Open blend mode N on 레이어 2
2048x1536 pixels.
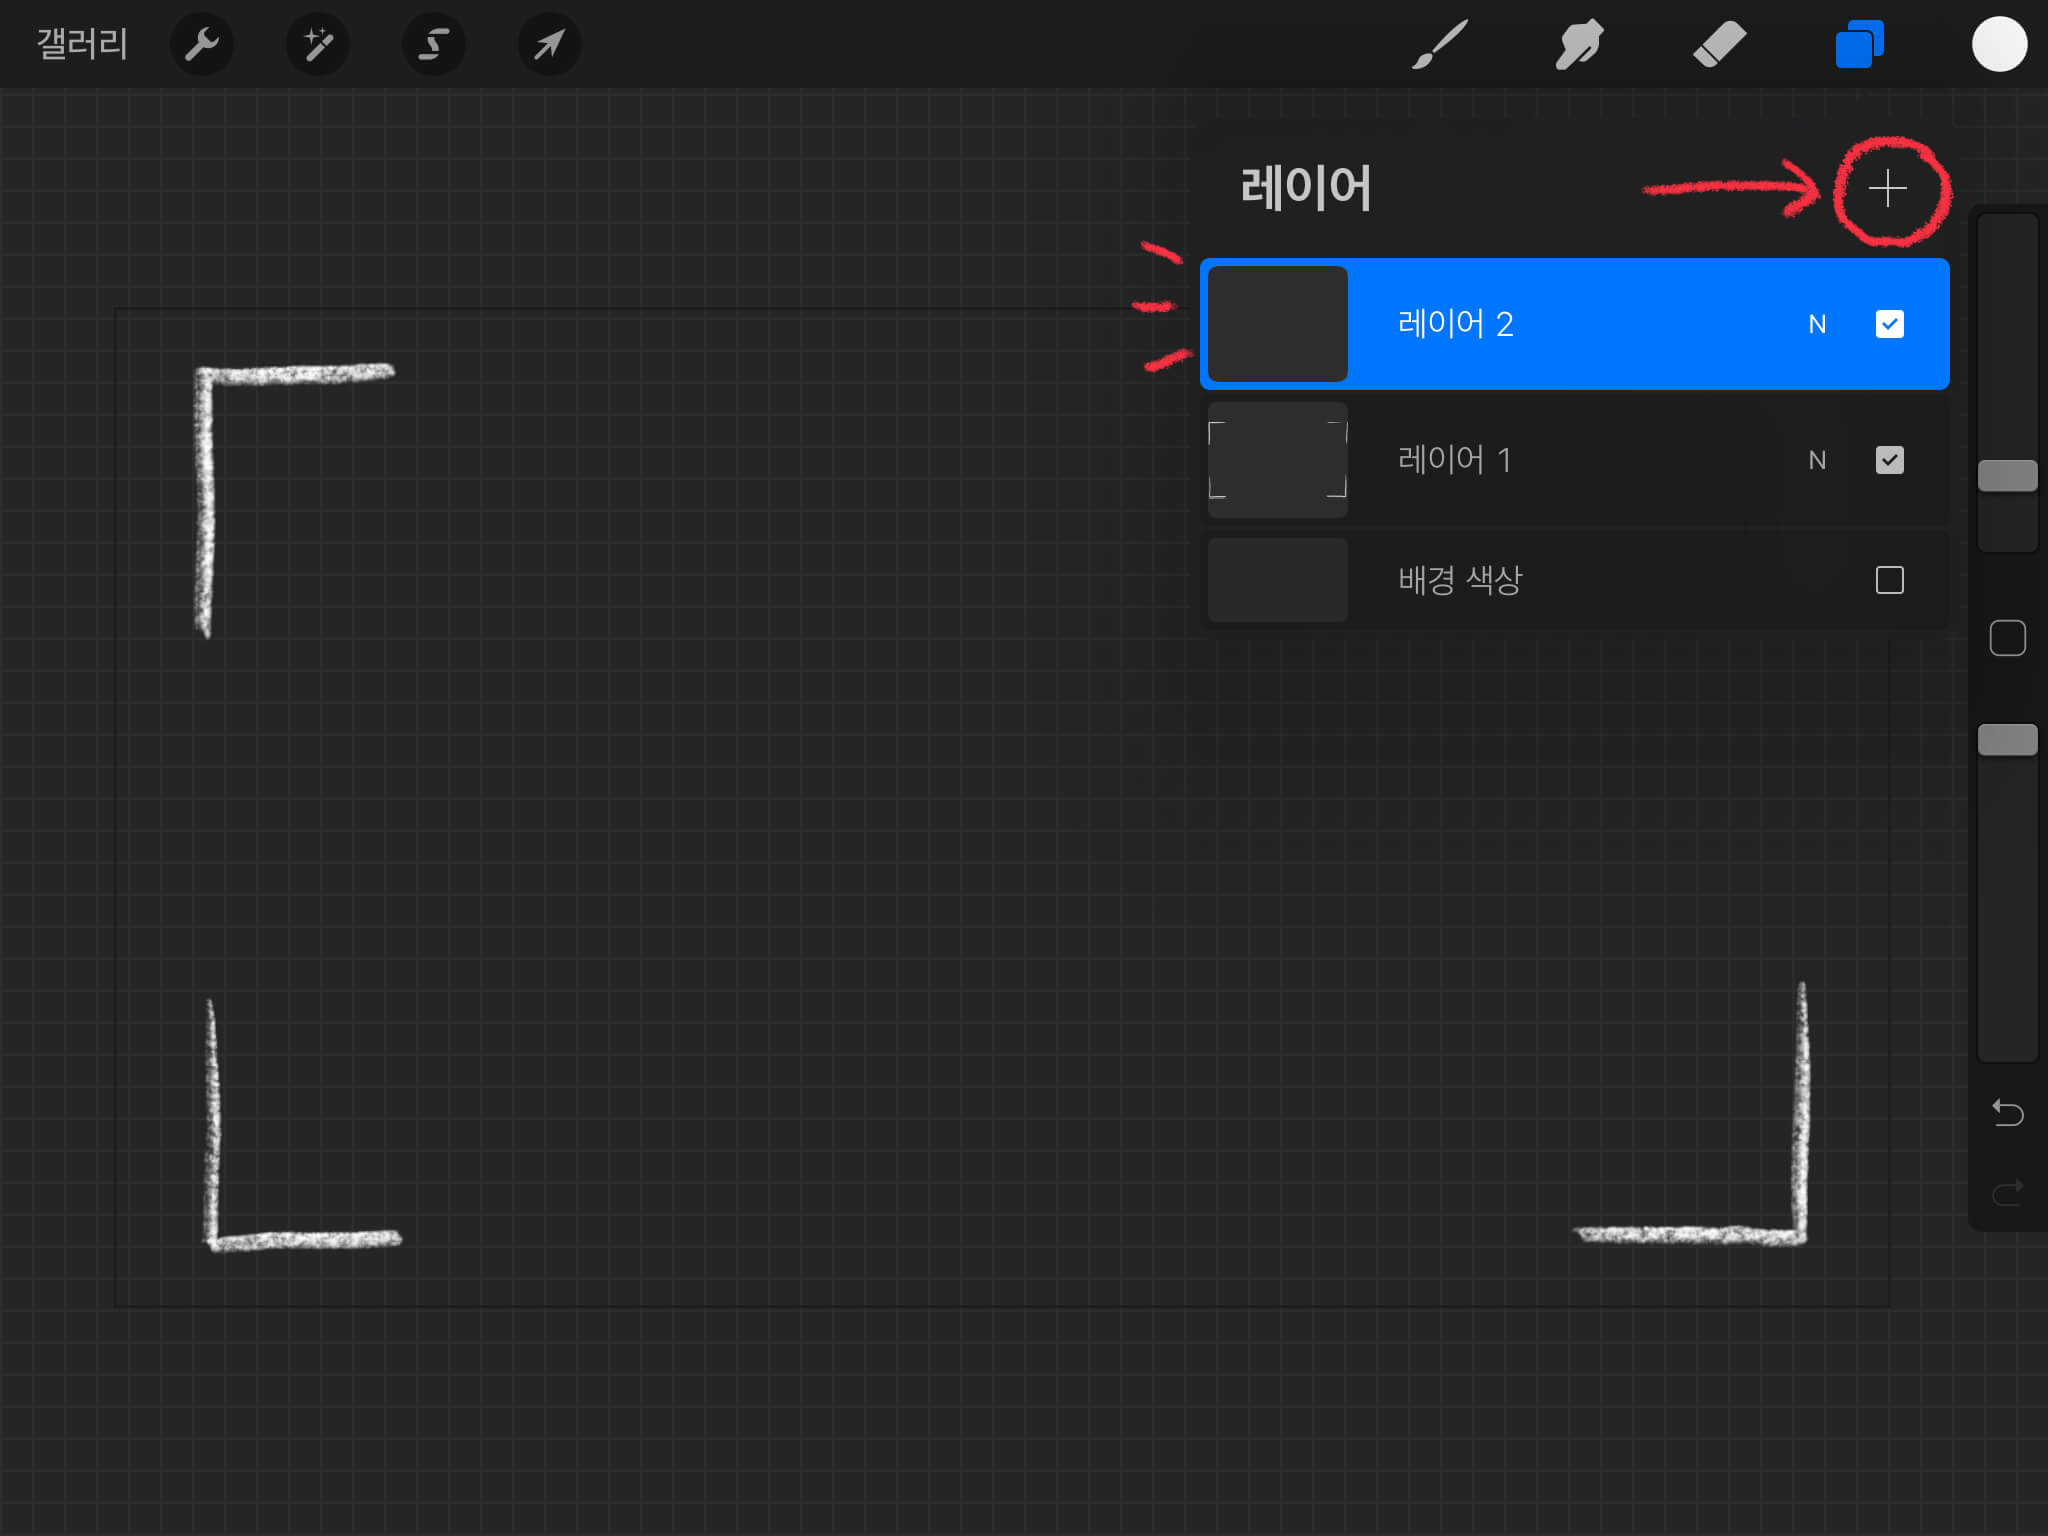pos(1817,324)
